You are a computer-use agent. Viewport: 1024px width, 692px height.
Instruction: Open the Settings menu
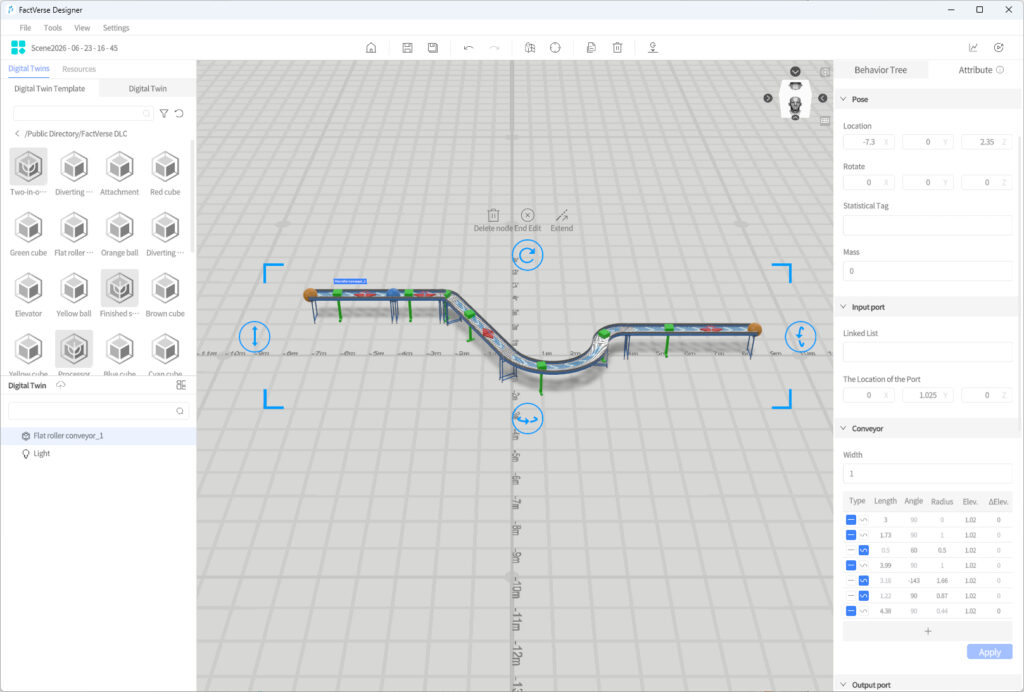116,27
